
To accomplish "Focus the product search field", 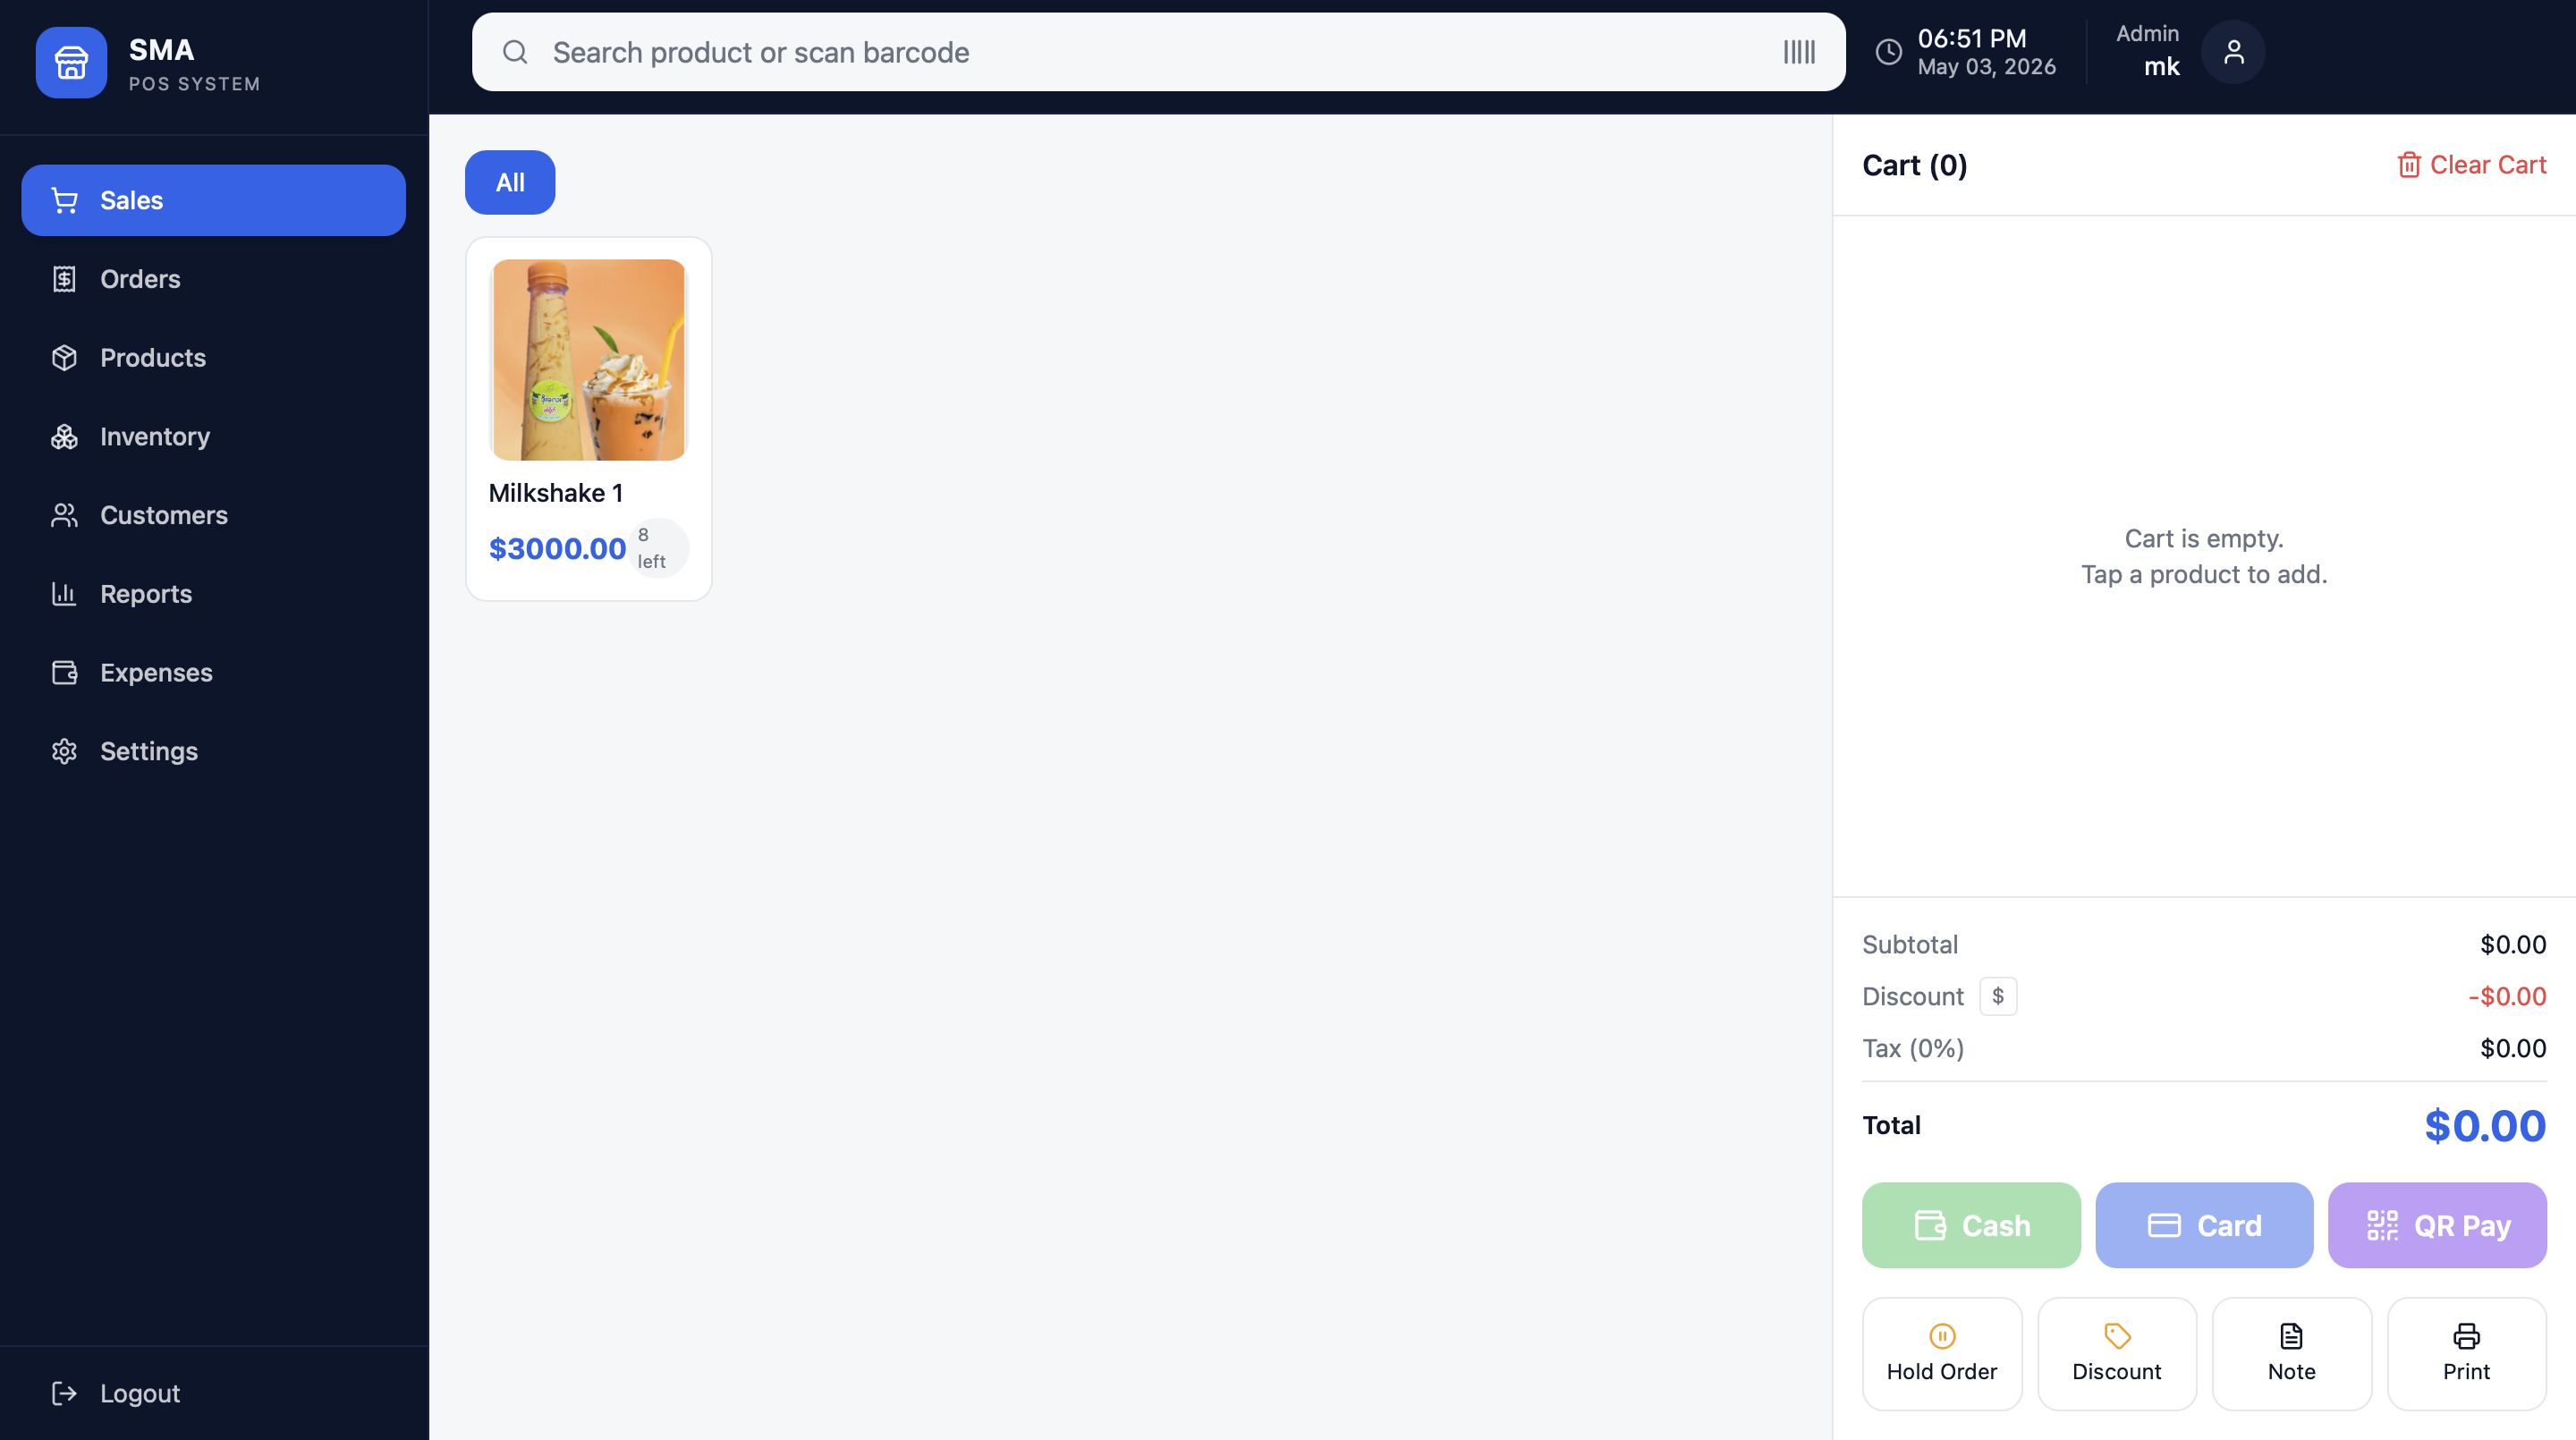I will [x=1158, y=52].
